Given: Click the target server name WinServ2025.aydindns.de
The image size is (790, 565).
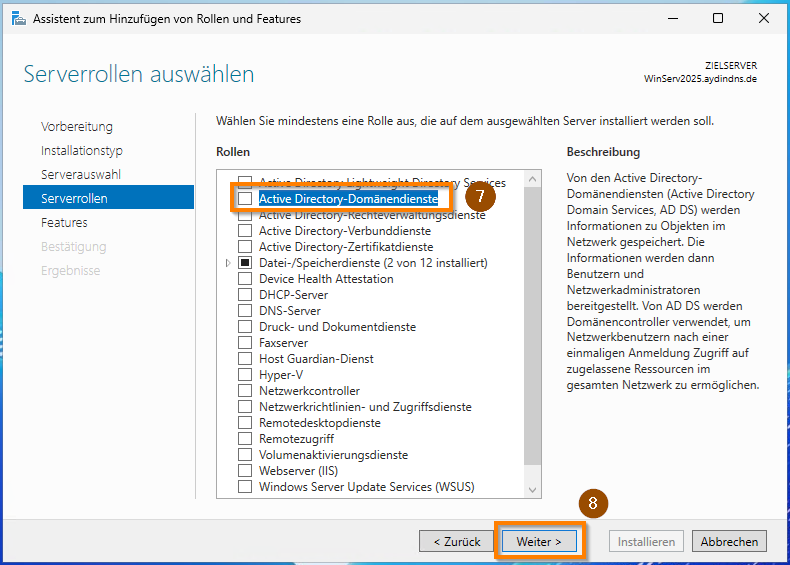Looking at the screenshot, I should click(700, 79).
